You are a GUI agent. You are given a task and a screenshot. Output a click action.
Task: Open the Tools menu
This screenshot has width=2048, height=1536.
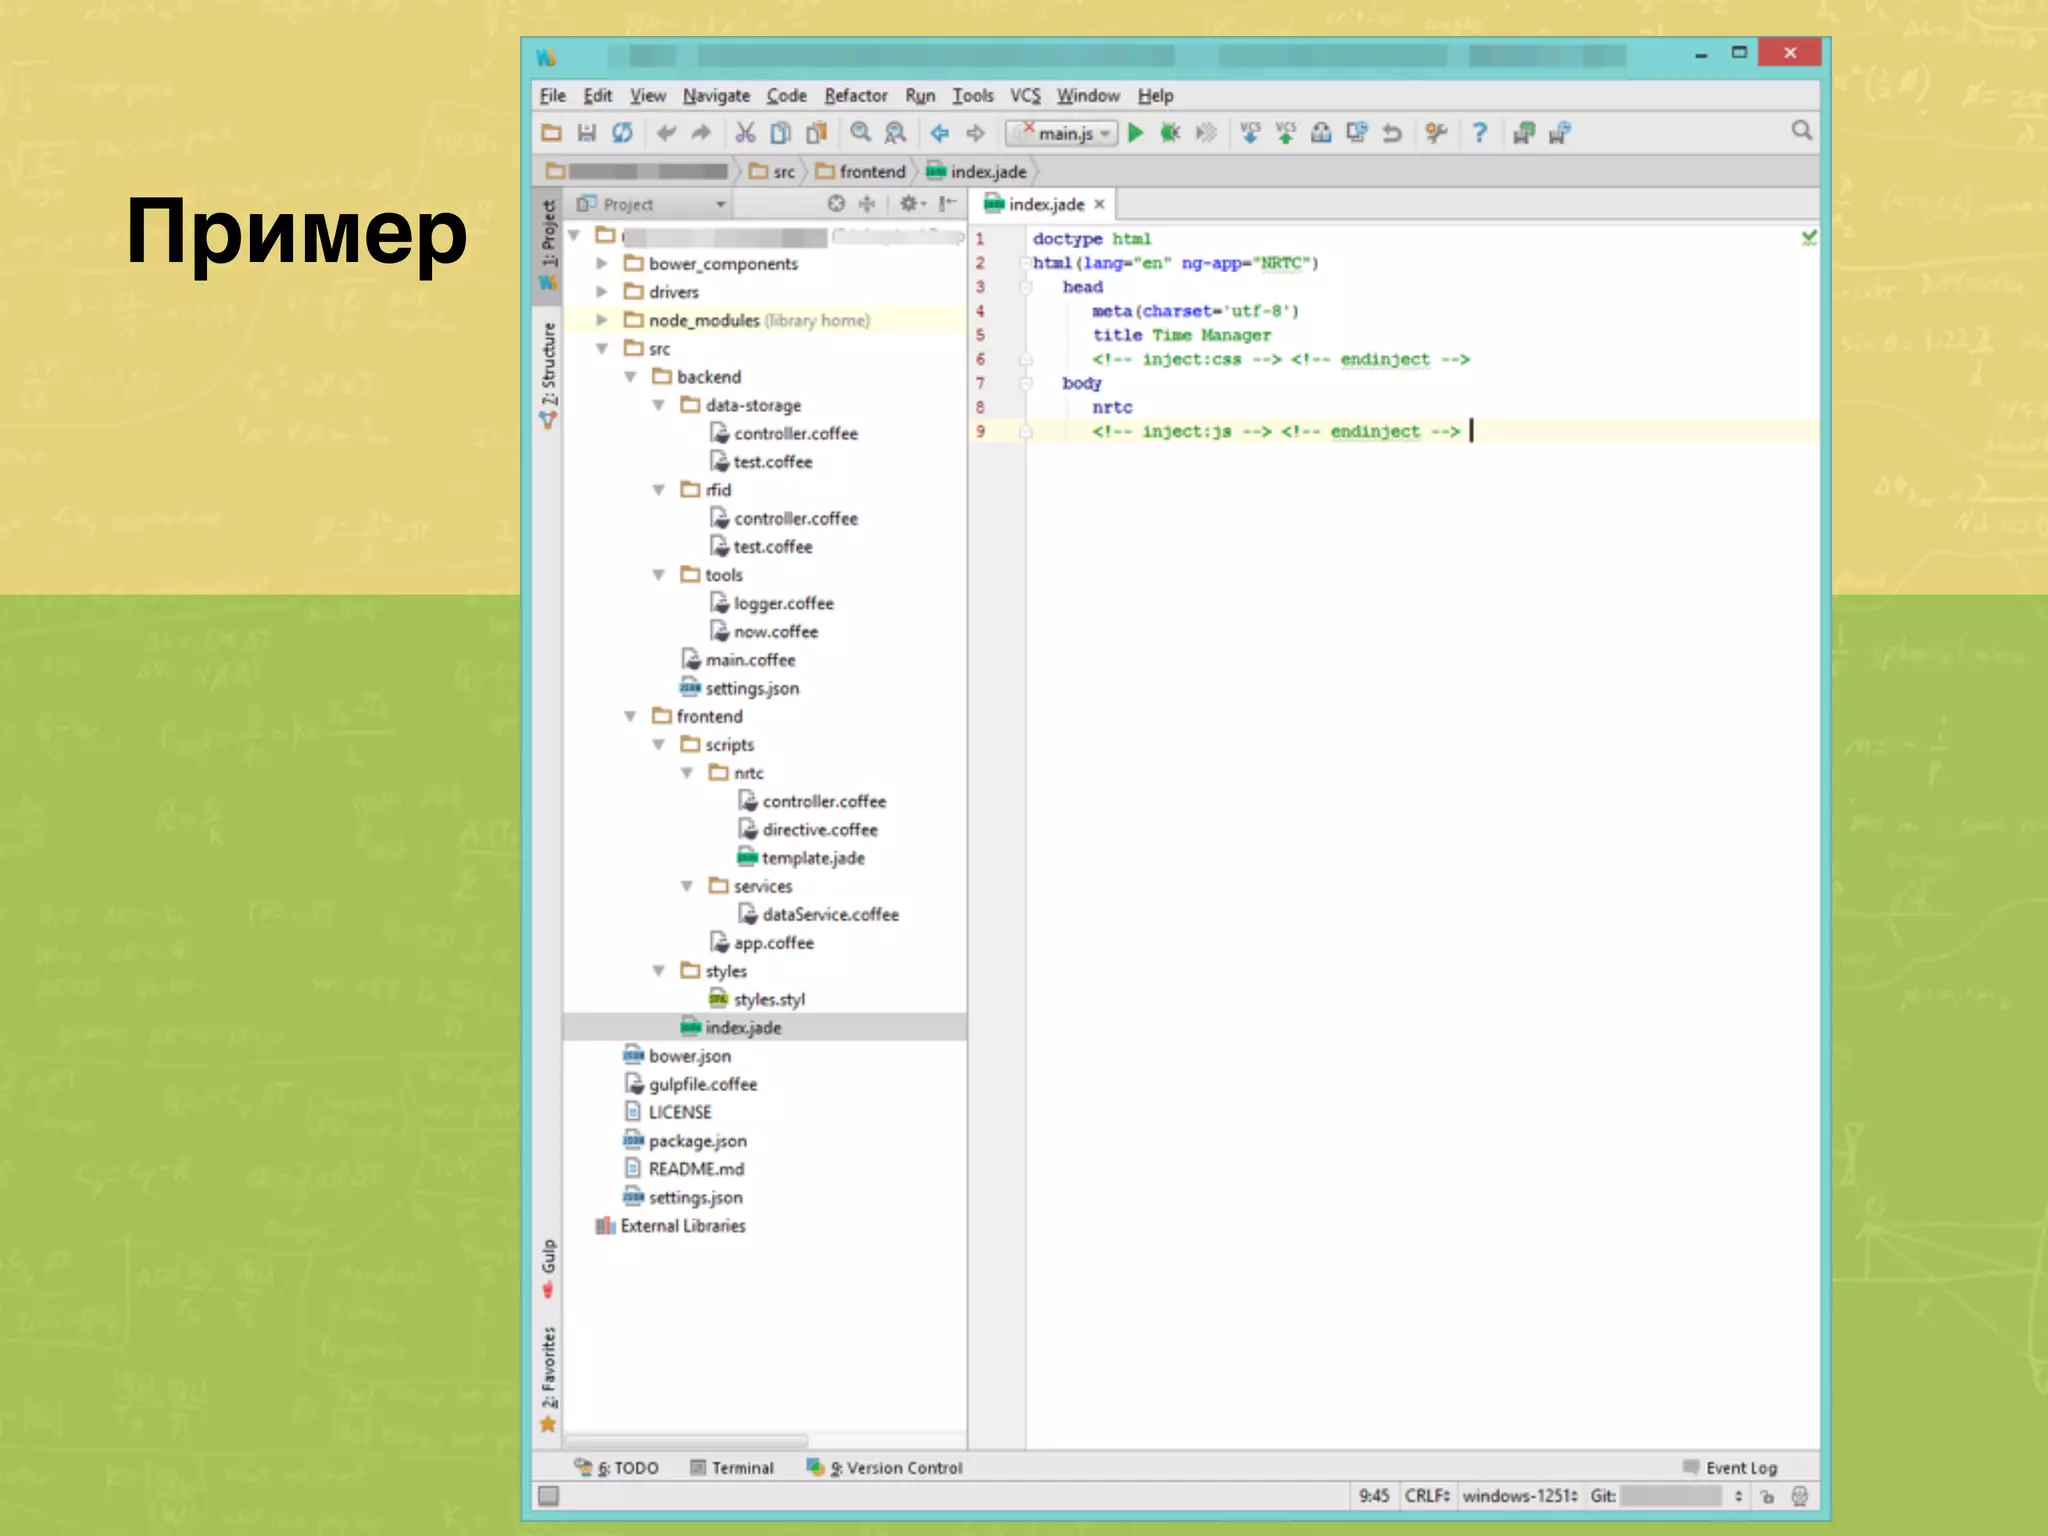click(x=972, y=95)
